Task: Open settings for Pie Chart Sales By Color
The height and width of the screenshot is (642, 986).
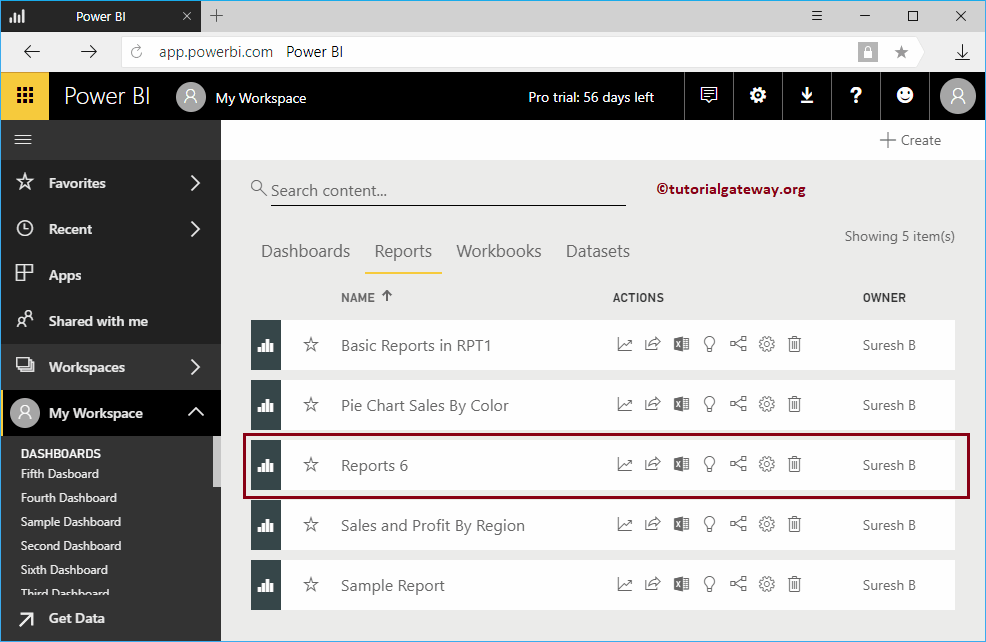Action: [x=767, y=404]
